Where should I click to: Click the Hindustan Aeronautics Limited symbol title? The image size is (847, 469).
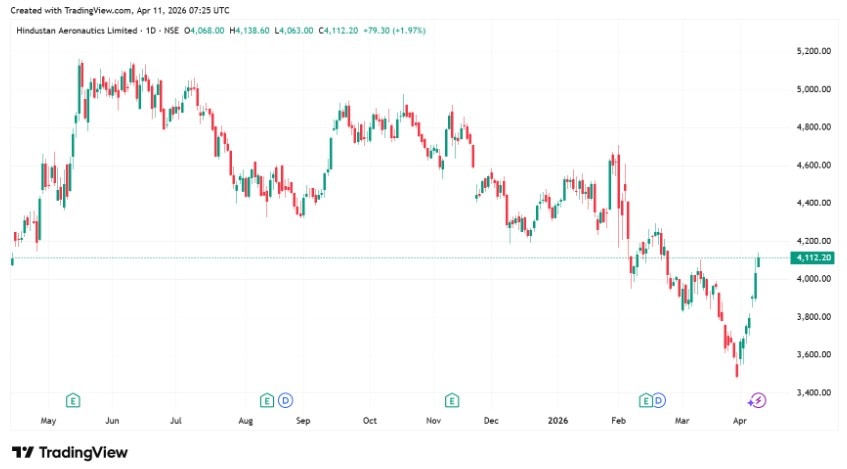[74, 31]
